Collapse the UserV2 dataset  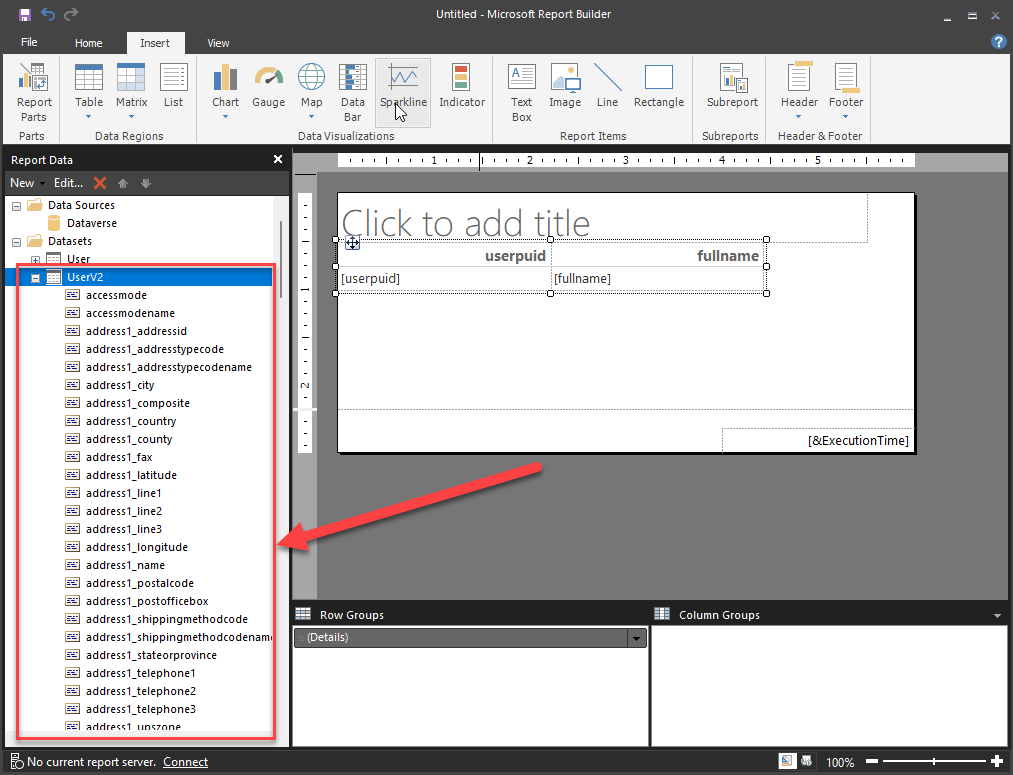[x=36, y=278]
